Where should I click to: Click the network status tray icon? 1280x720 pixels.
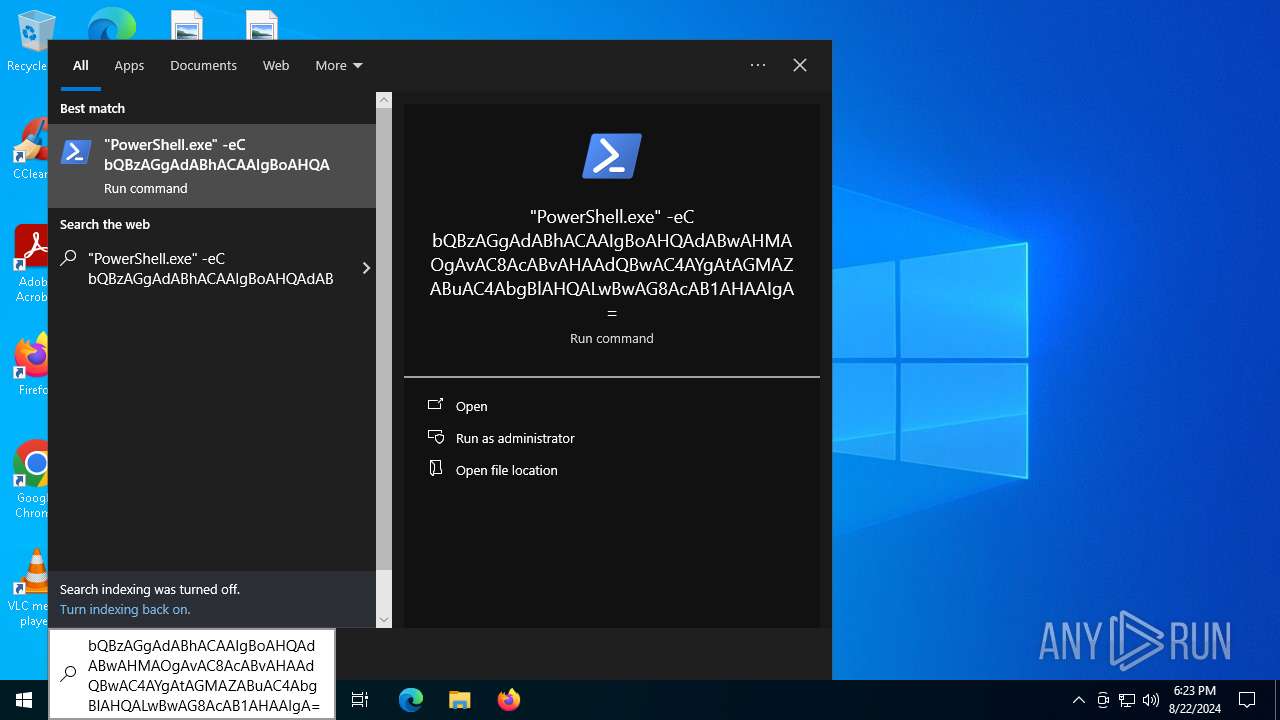[1127, 700]
